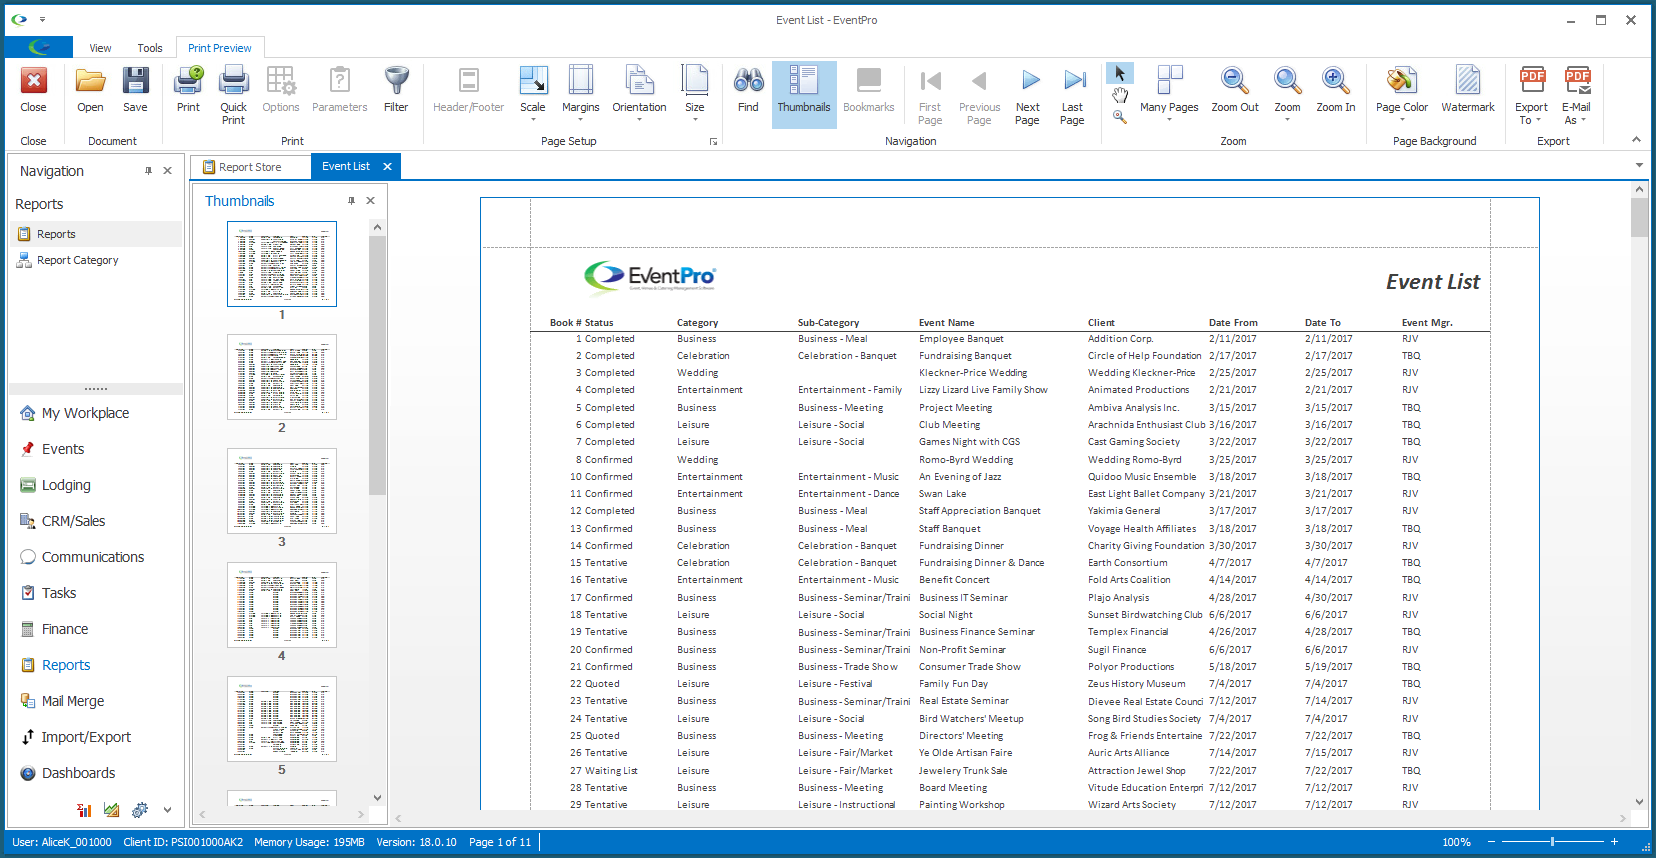Click Zoom In icon
Viewport: 1656px width, 858px height.
click(1336, 90)
